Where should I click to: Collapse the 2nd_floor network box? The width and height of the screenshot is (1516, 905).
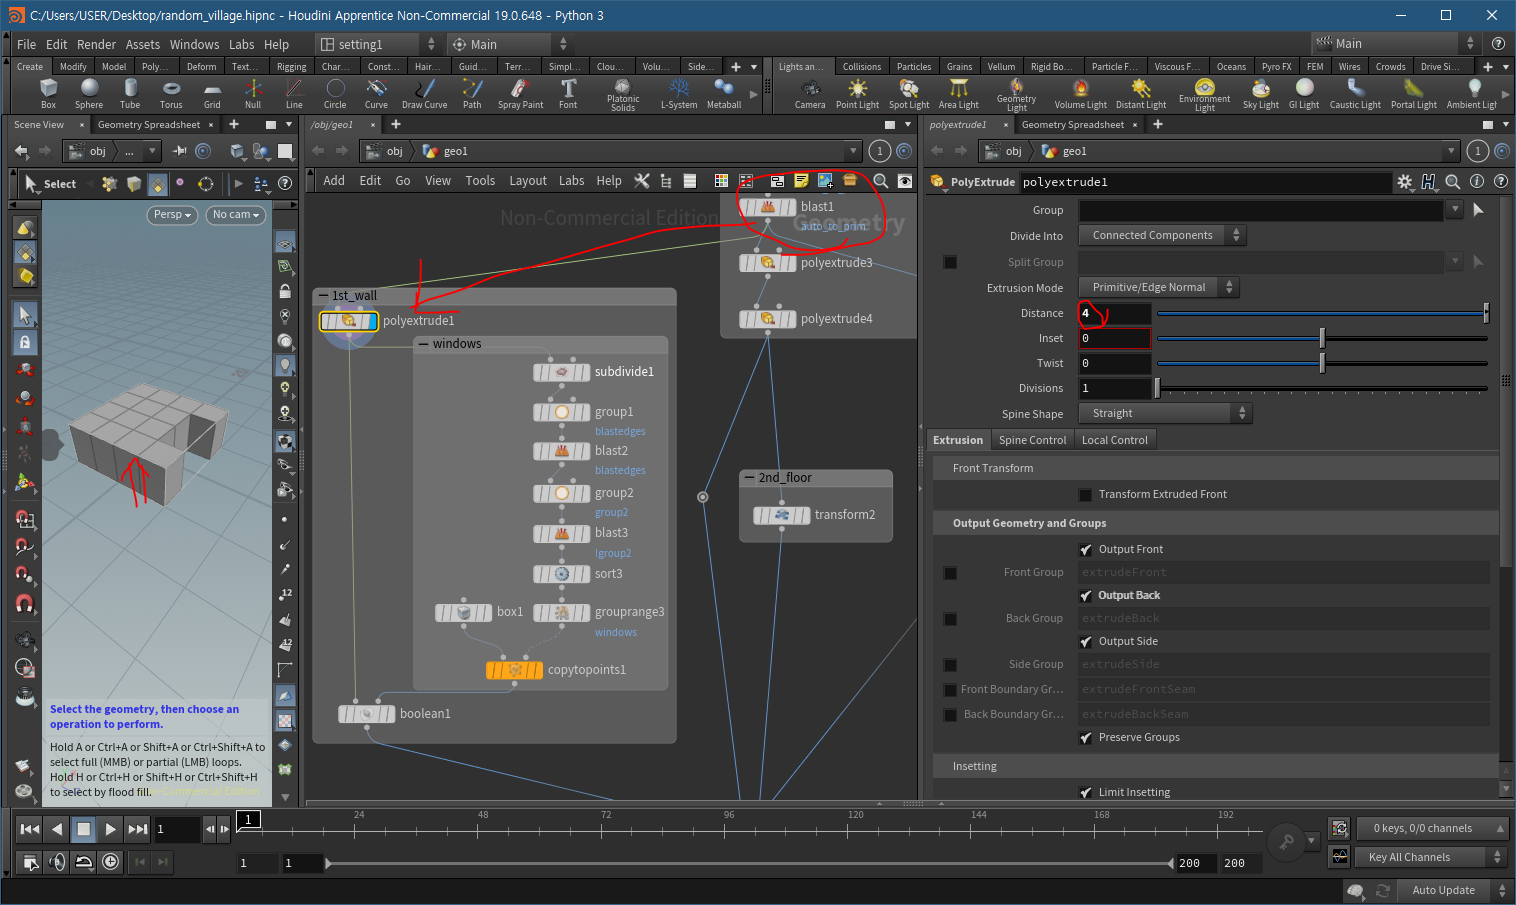pyautogui.click(x=748, y=478)
